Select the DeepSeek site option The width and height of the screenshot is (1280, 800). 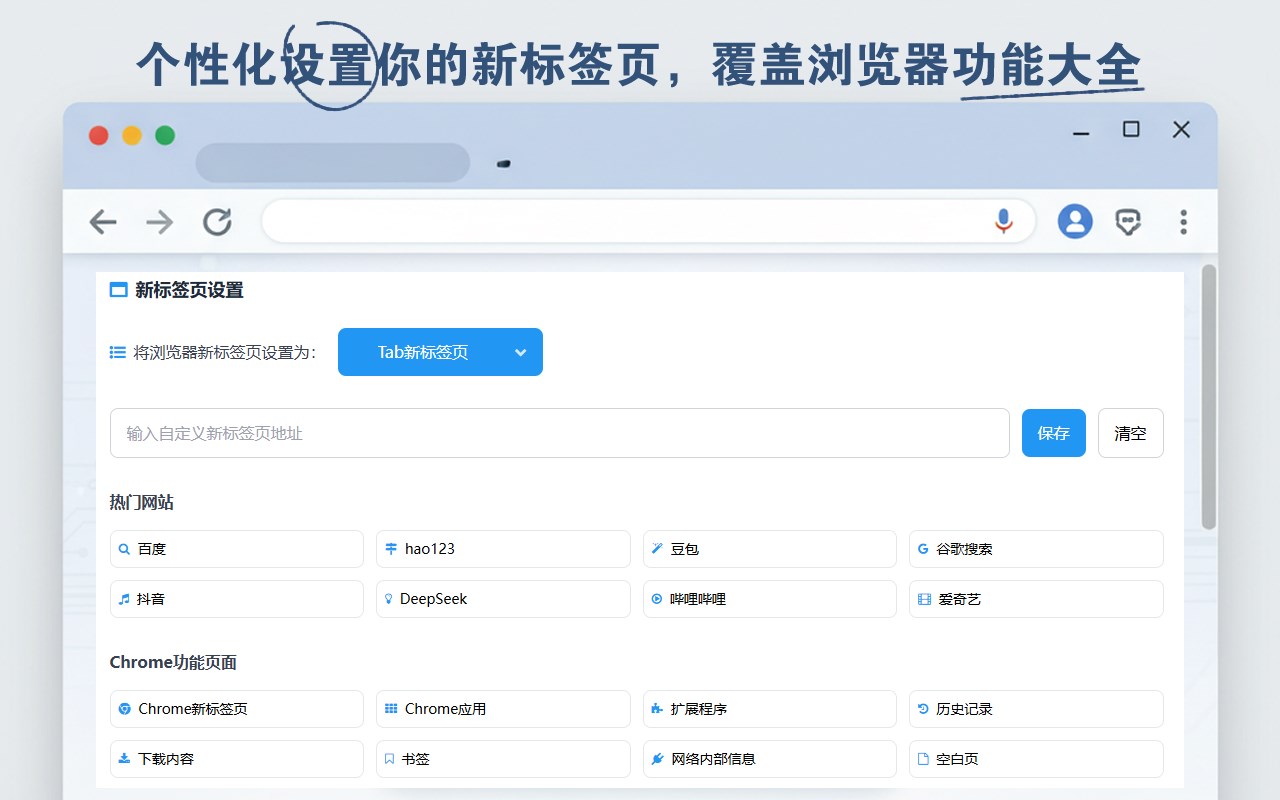coord(503,599)
